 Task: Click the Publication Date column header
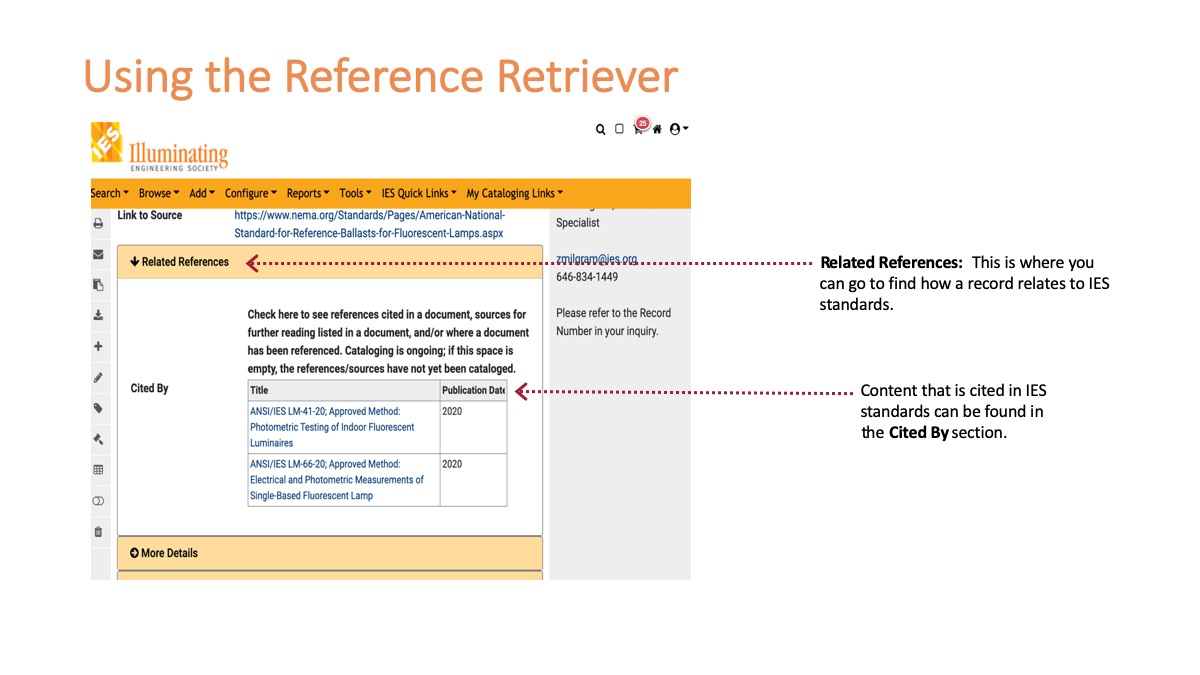point(473,390)
